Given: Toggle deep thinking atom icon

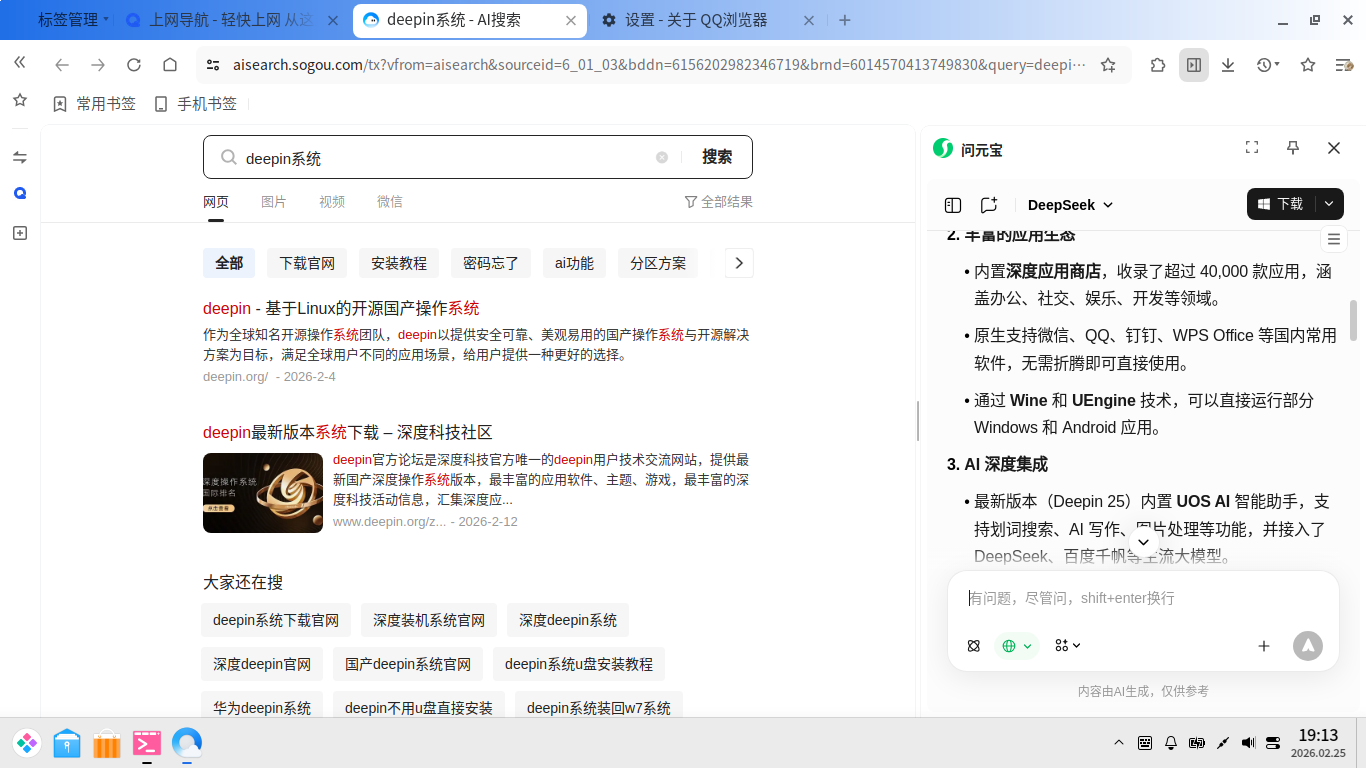Looking at the screenshot, I should coord(974,646).
